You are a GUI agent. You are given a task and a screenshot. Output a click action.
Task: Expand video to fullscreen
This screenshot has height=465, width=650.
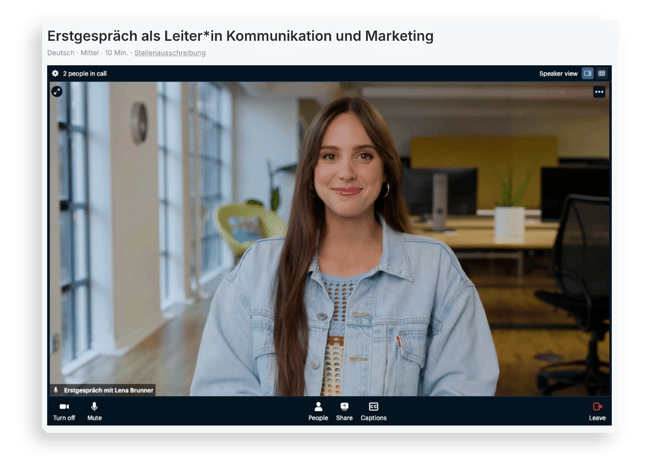click(57, 91)
